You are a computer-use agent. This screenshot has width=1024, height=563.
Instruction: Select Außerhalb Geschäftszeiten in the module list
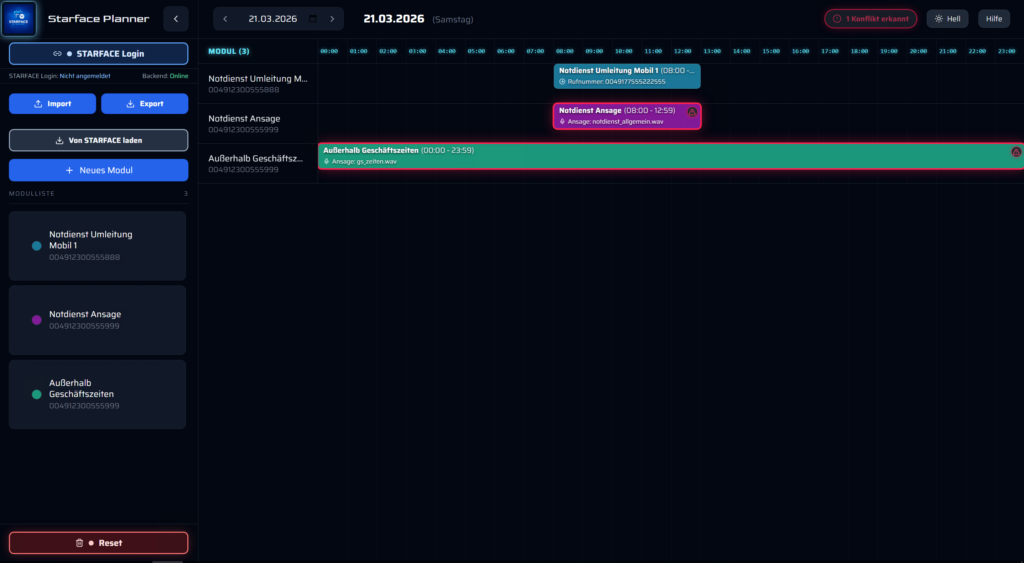98,394
